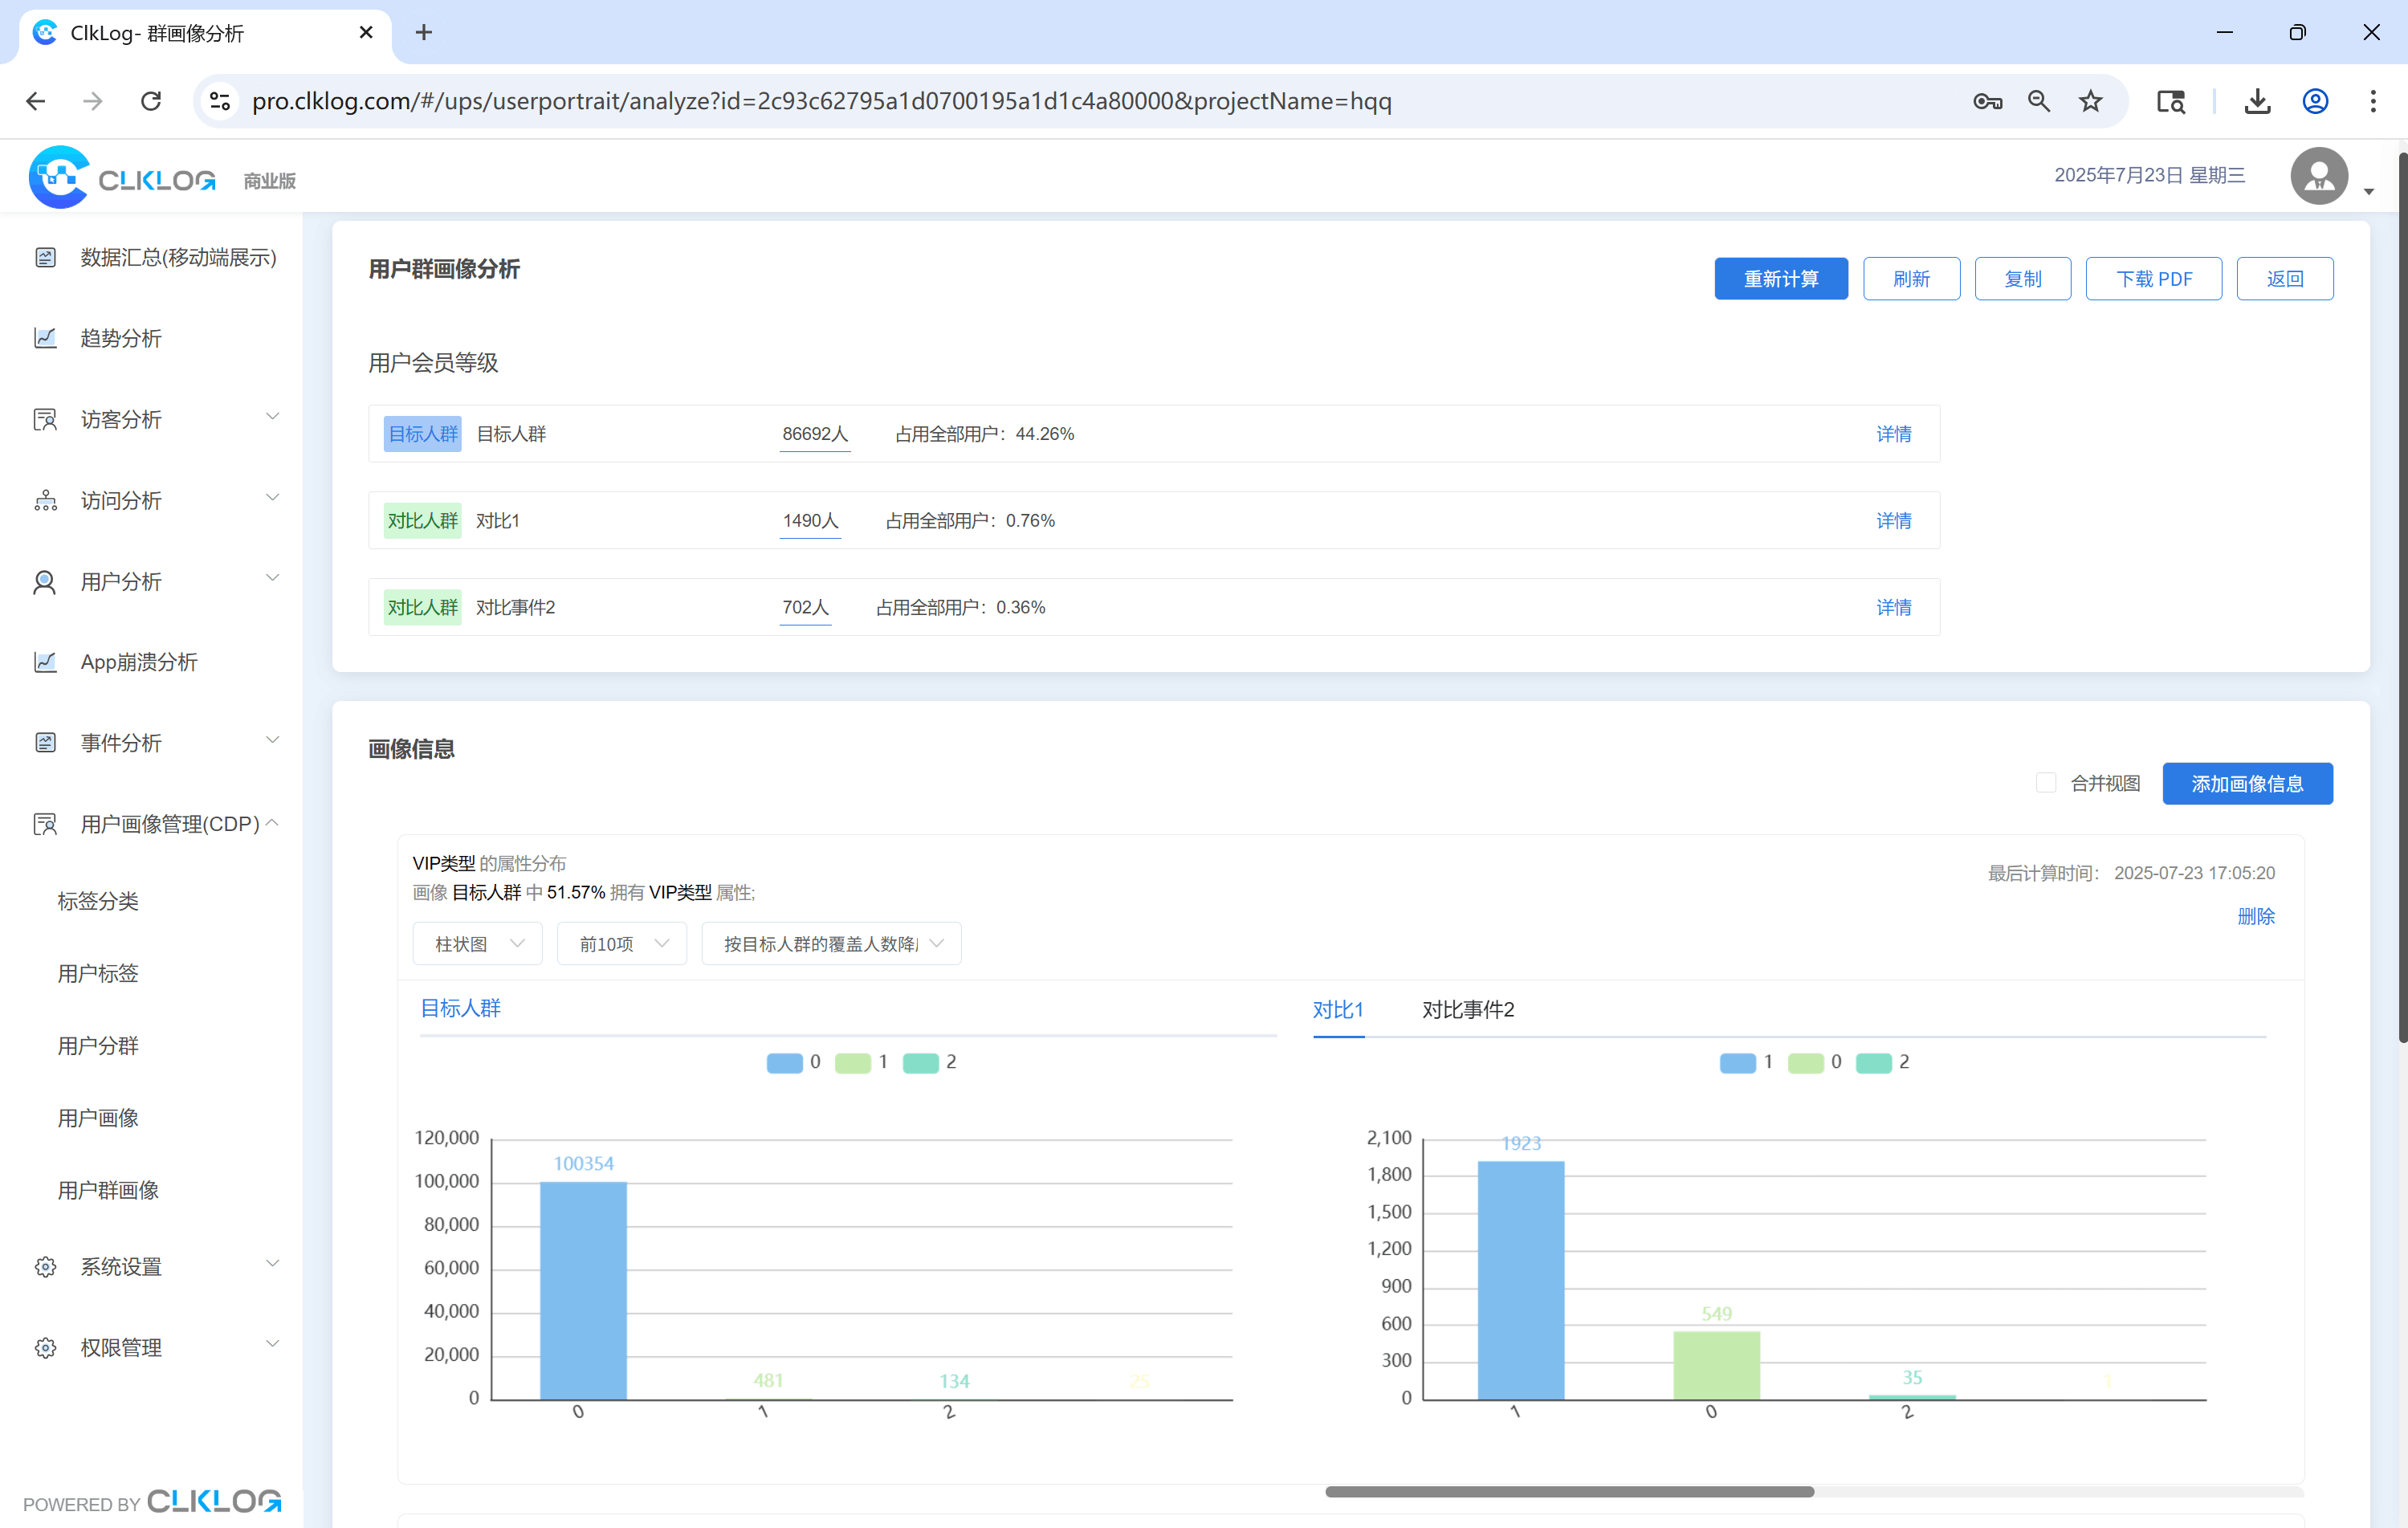Click the user avatar icon at top right
This screenshot has height=1528, width=2408.
(2318, 177)
